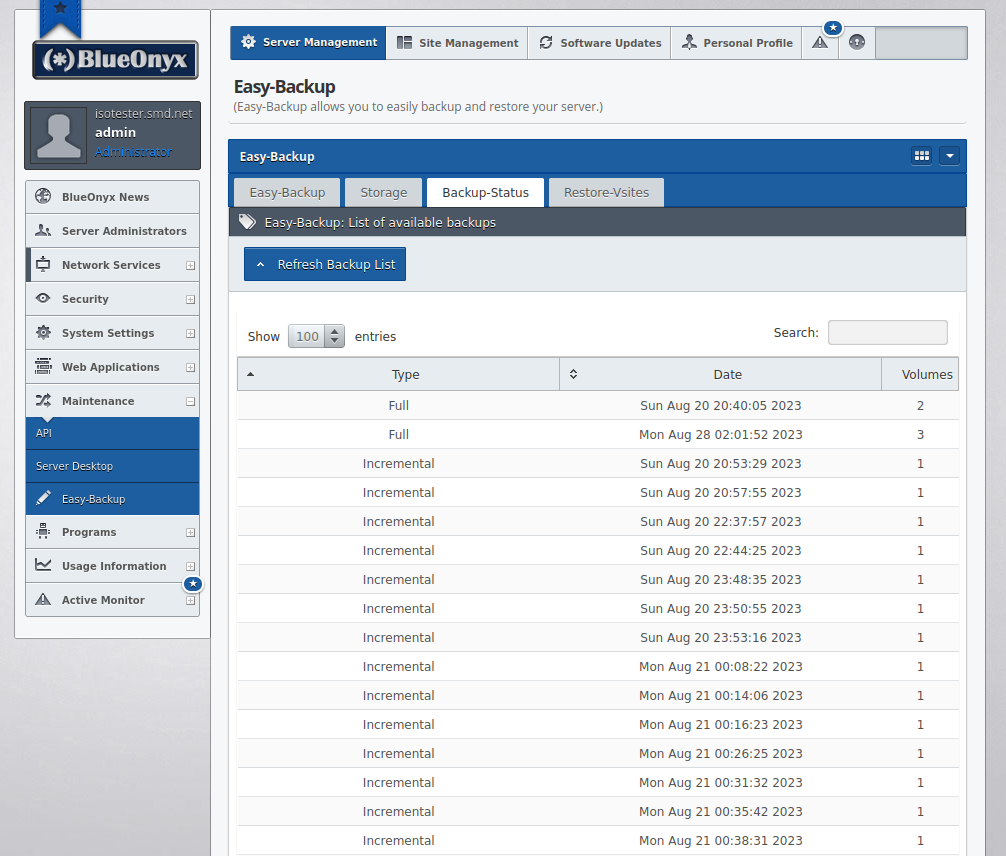The height and width of the screenshot is (856, 1006).
Task: Expand the Usage Information menu
Action: (x=191, y=567)
